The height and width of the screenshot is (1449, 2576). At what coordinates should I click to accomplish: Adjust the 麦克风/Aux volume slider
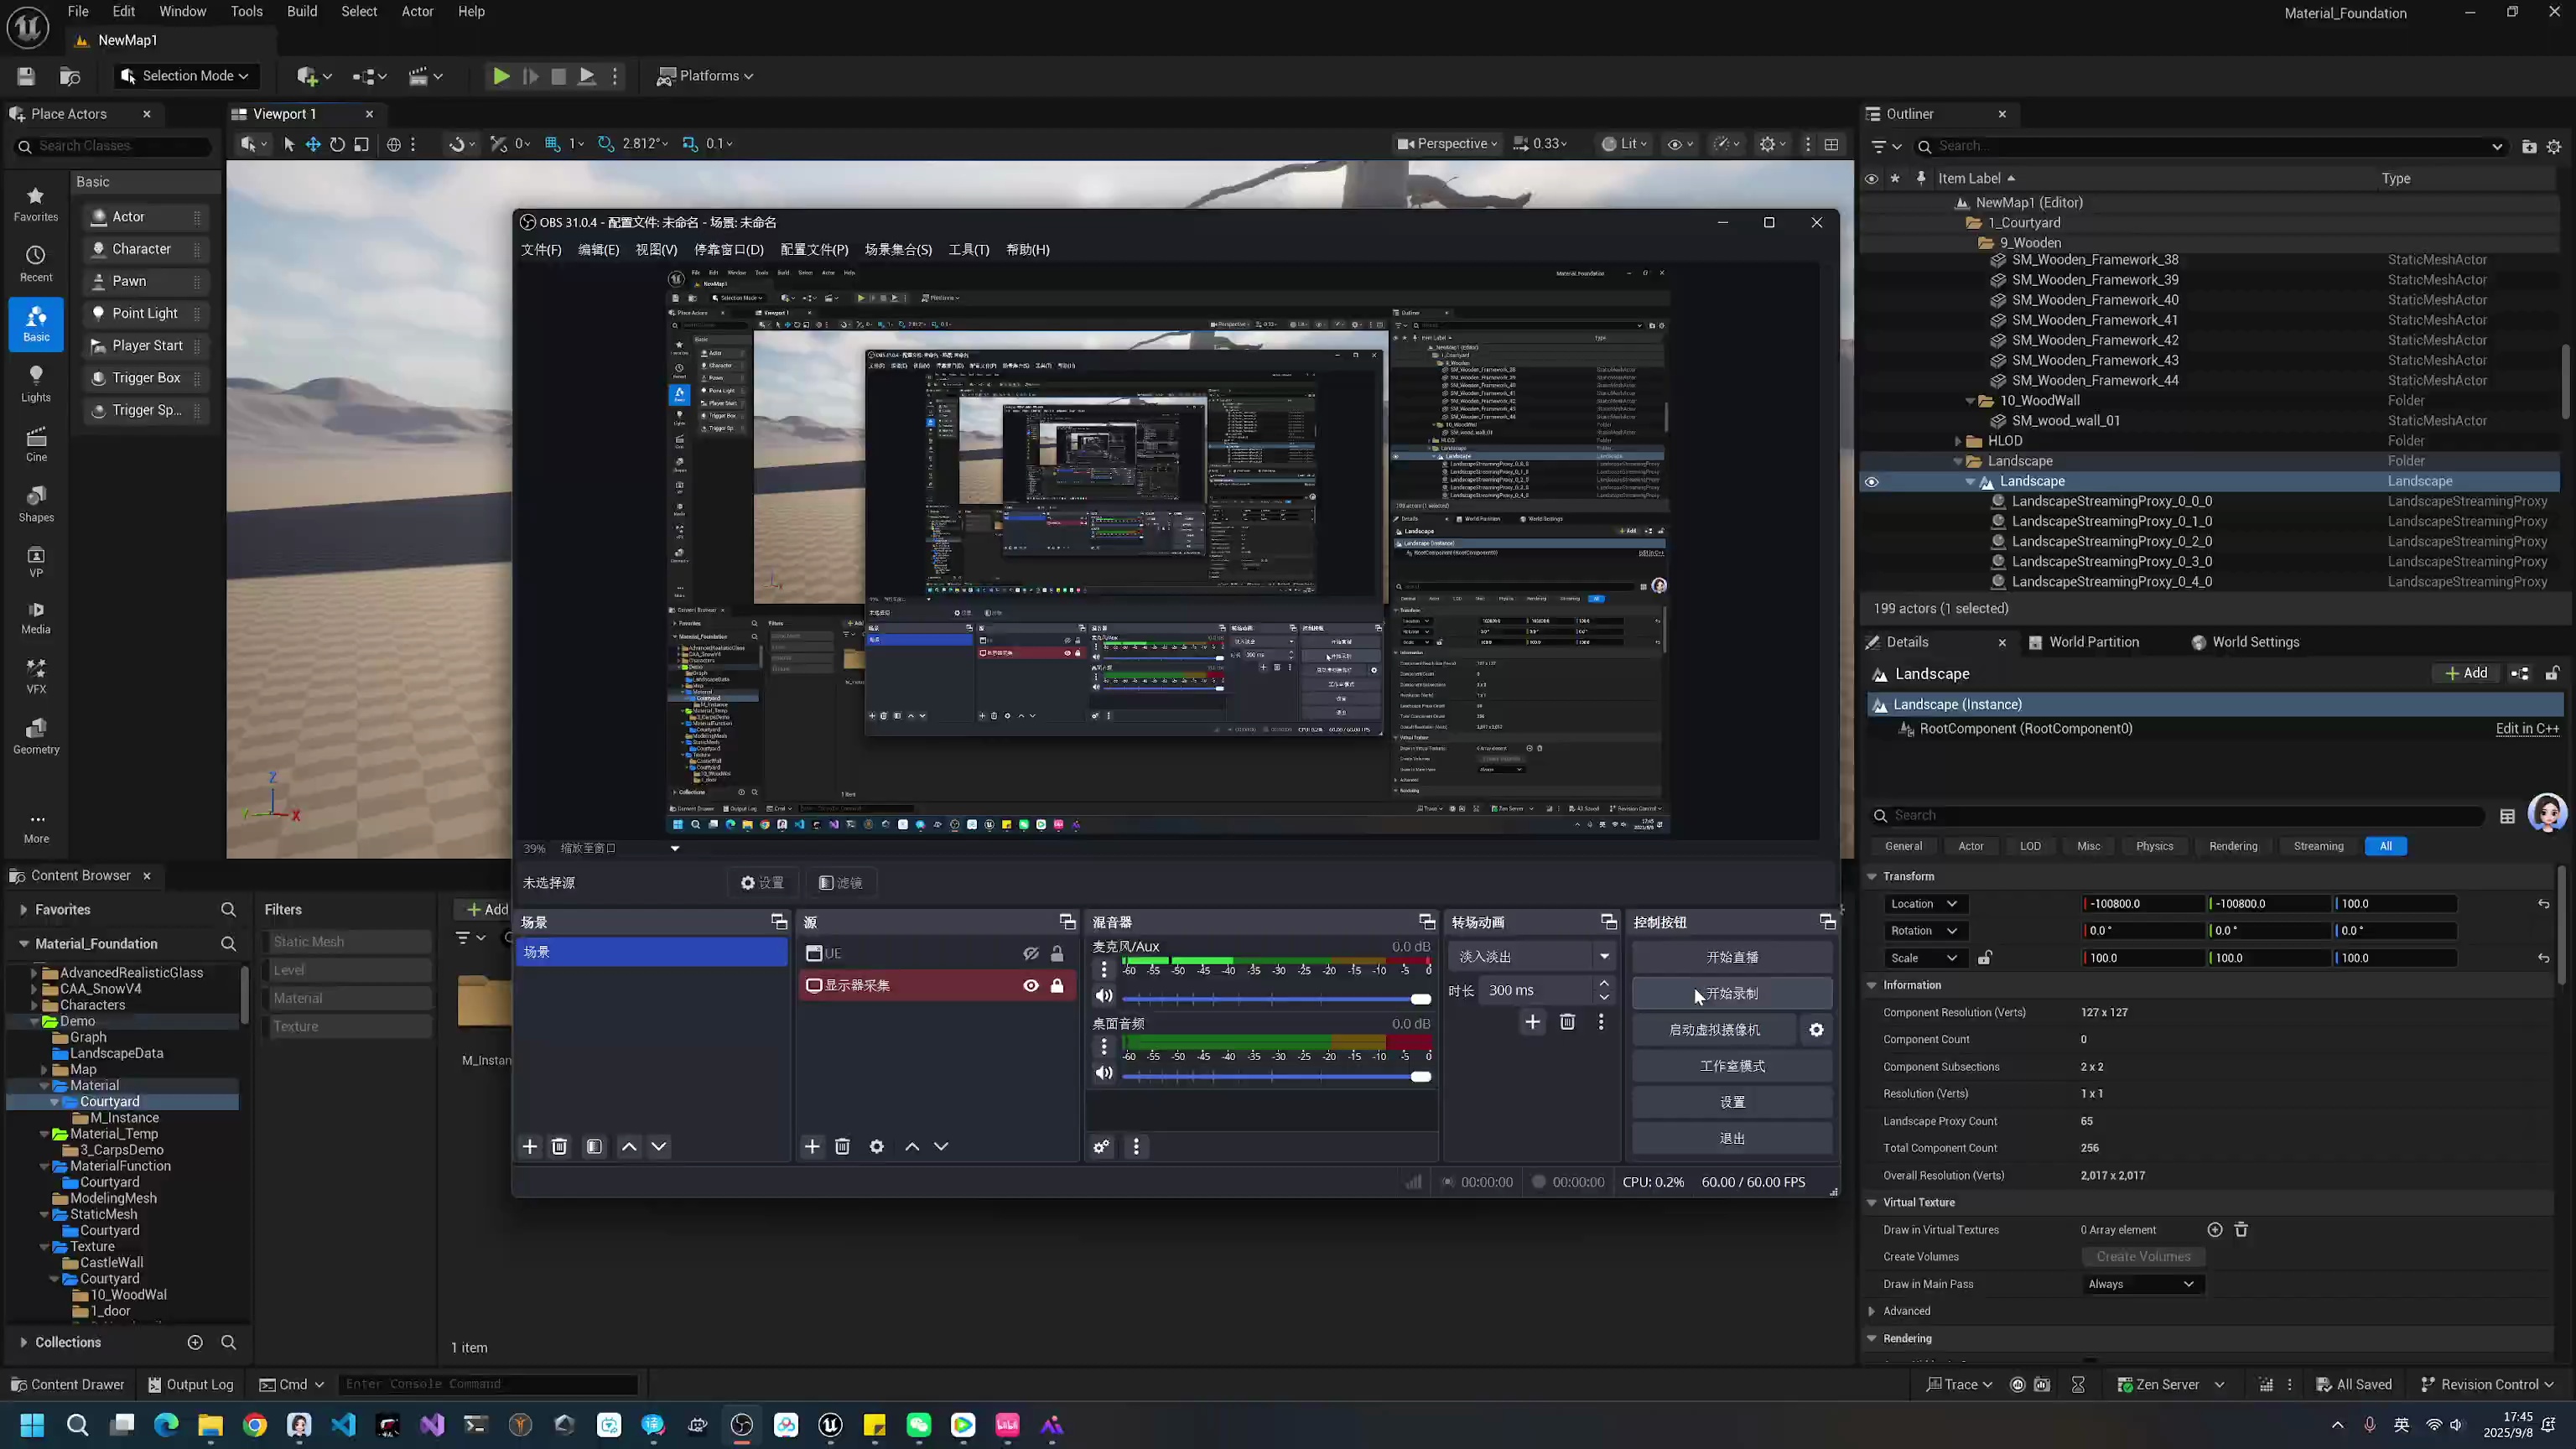tap(1276, 999)
